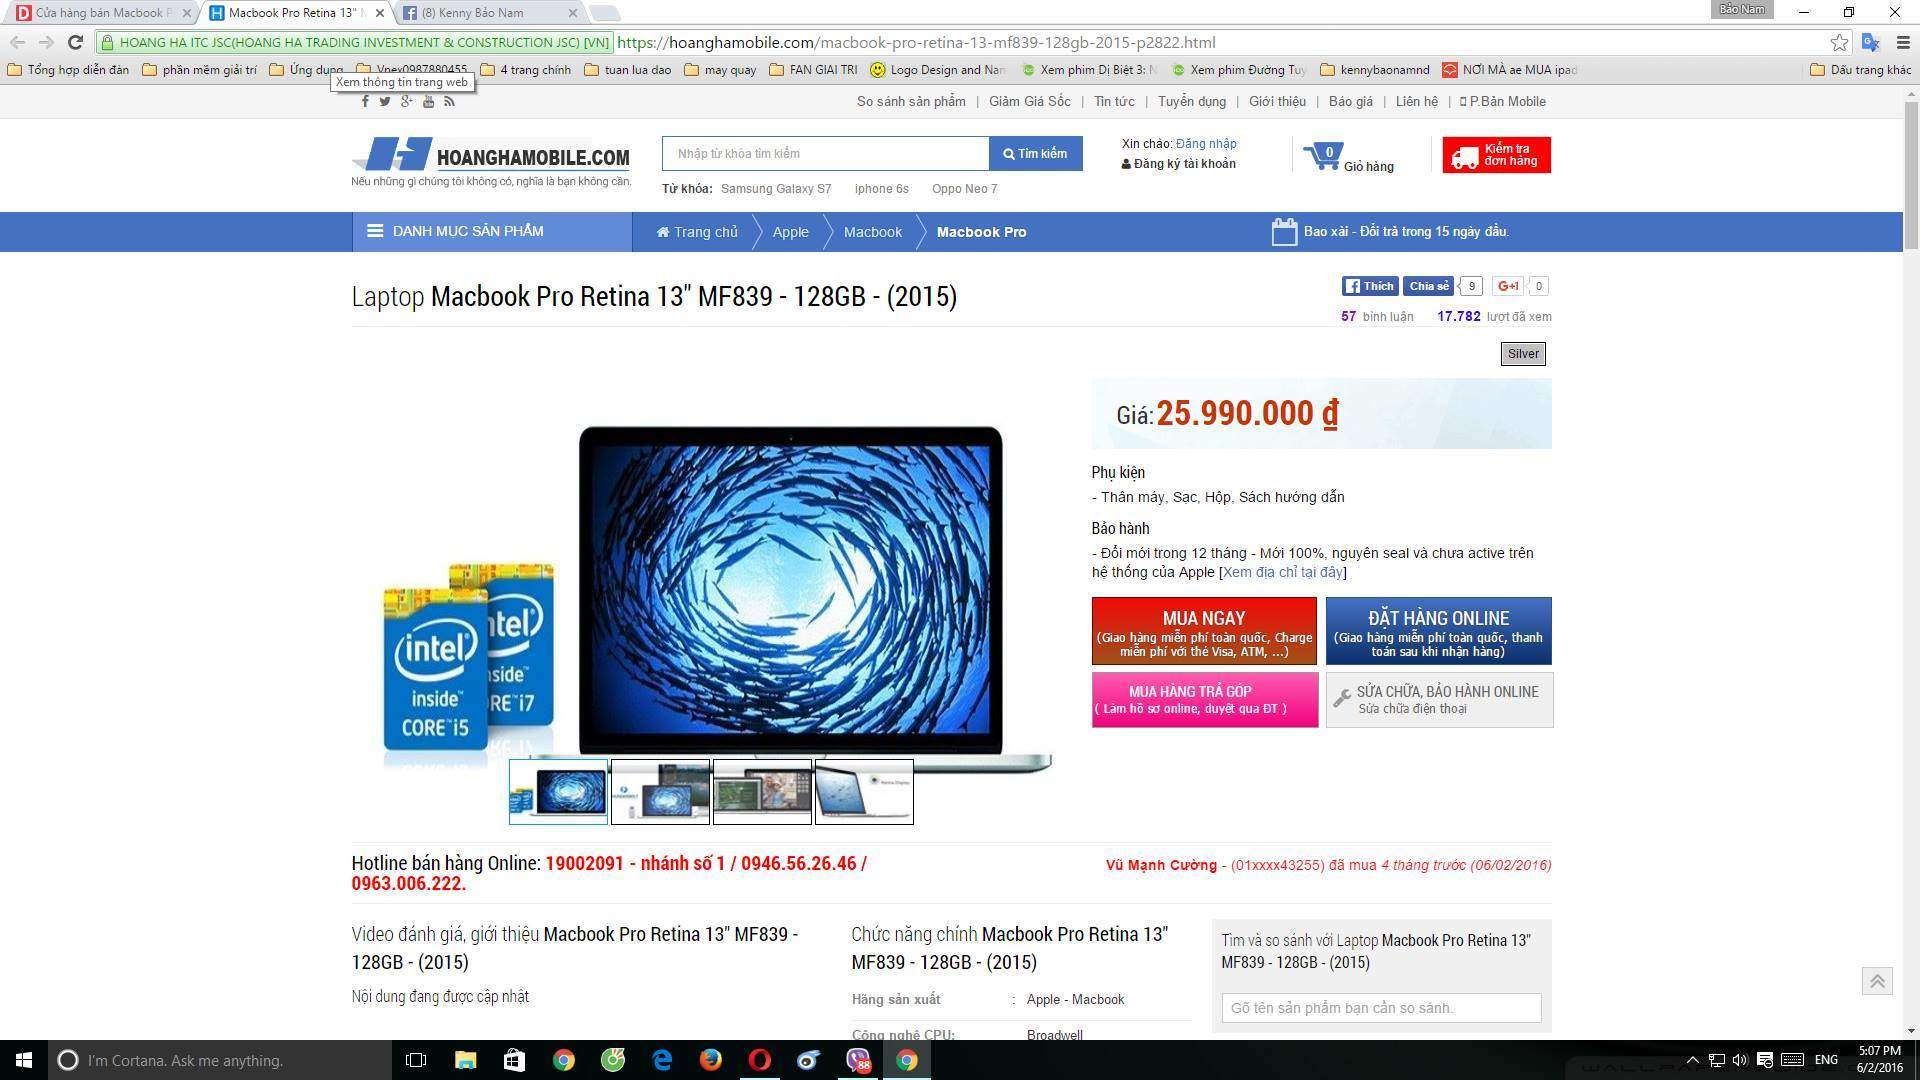The height and width of the screenshot is (1080, 1920).
Task: Switch to Cửa hàng bán Macbook tab
Action: click(x=101, y=13)
